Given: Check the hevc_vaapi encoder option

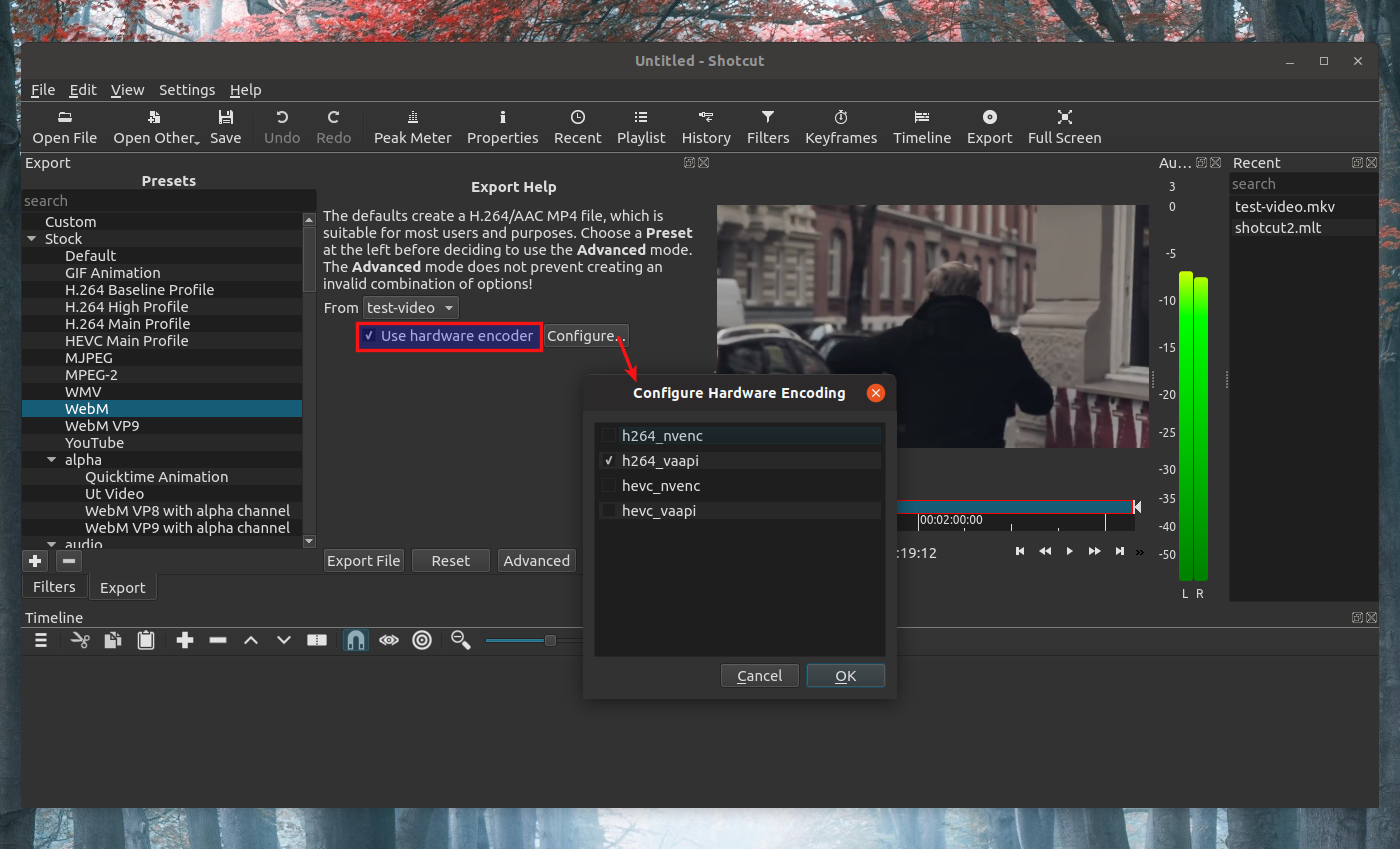Looking at the screenshot, I should coord(608,511).
